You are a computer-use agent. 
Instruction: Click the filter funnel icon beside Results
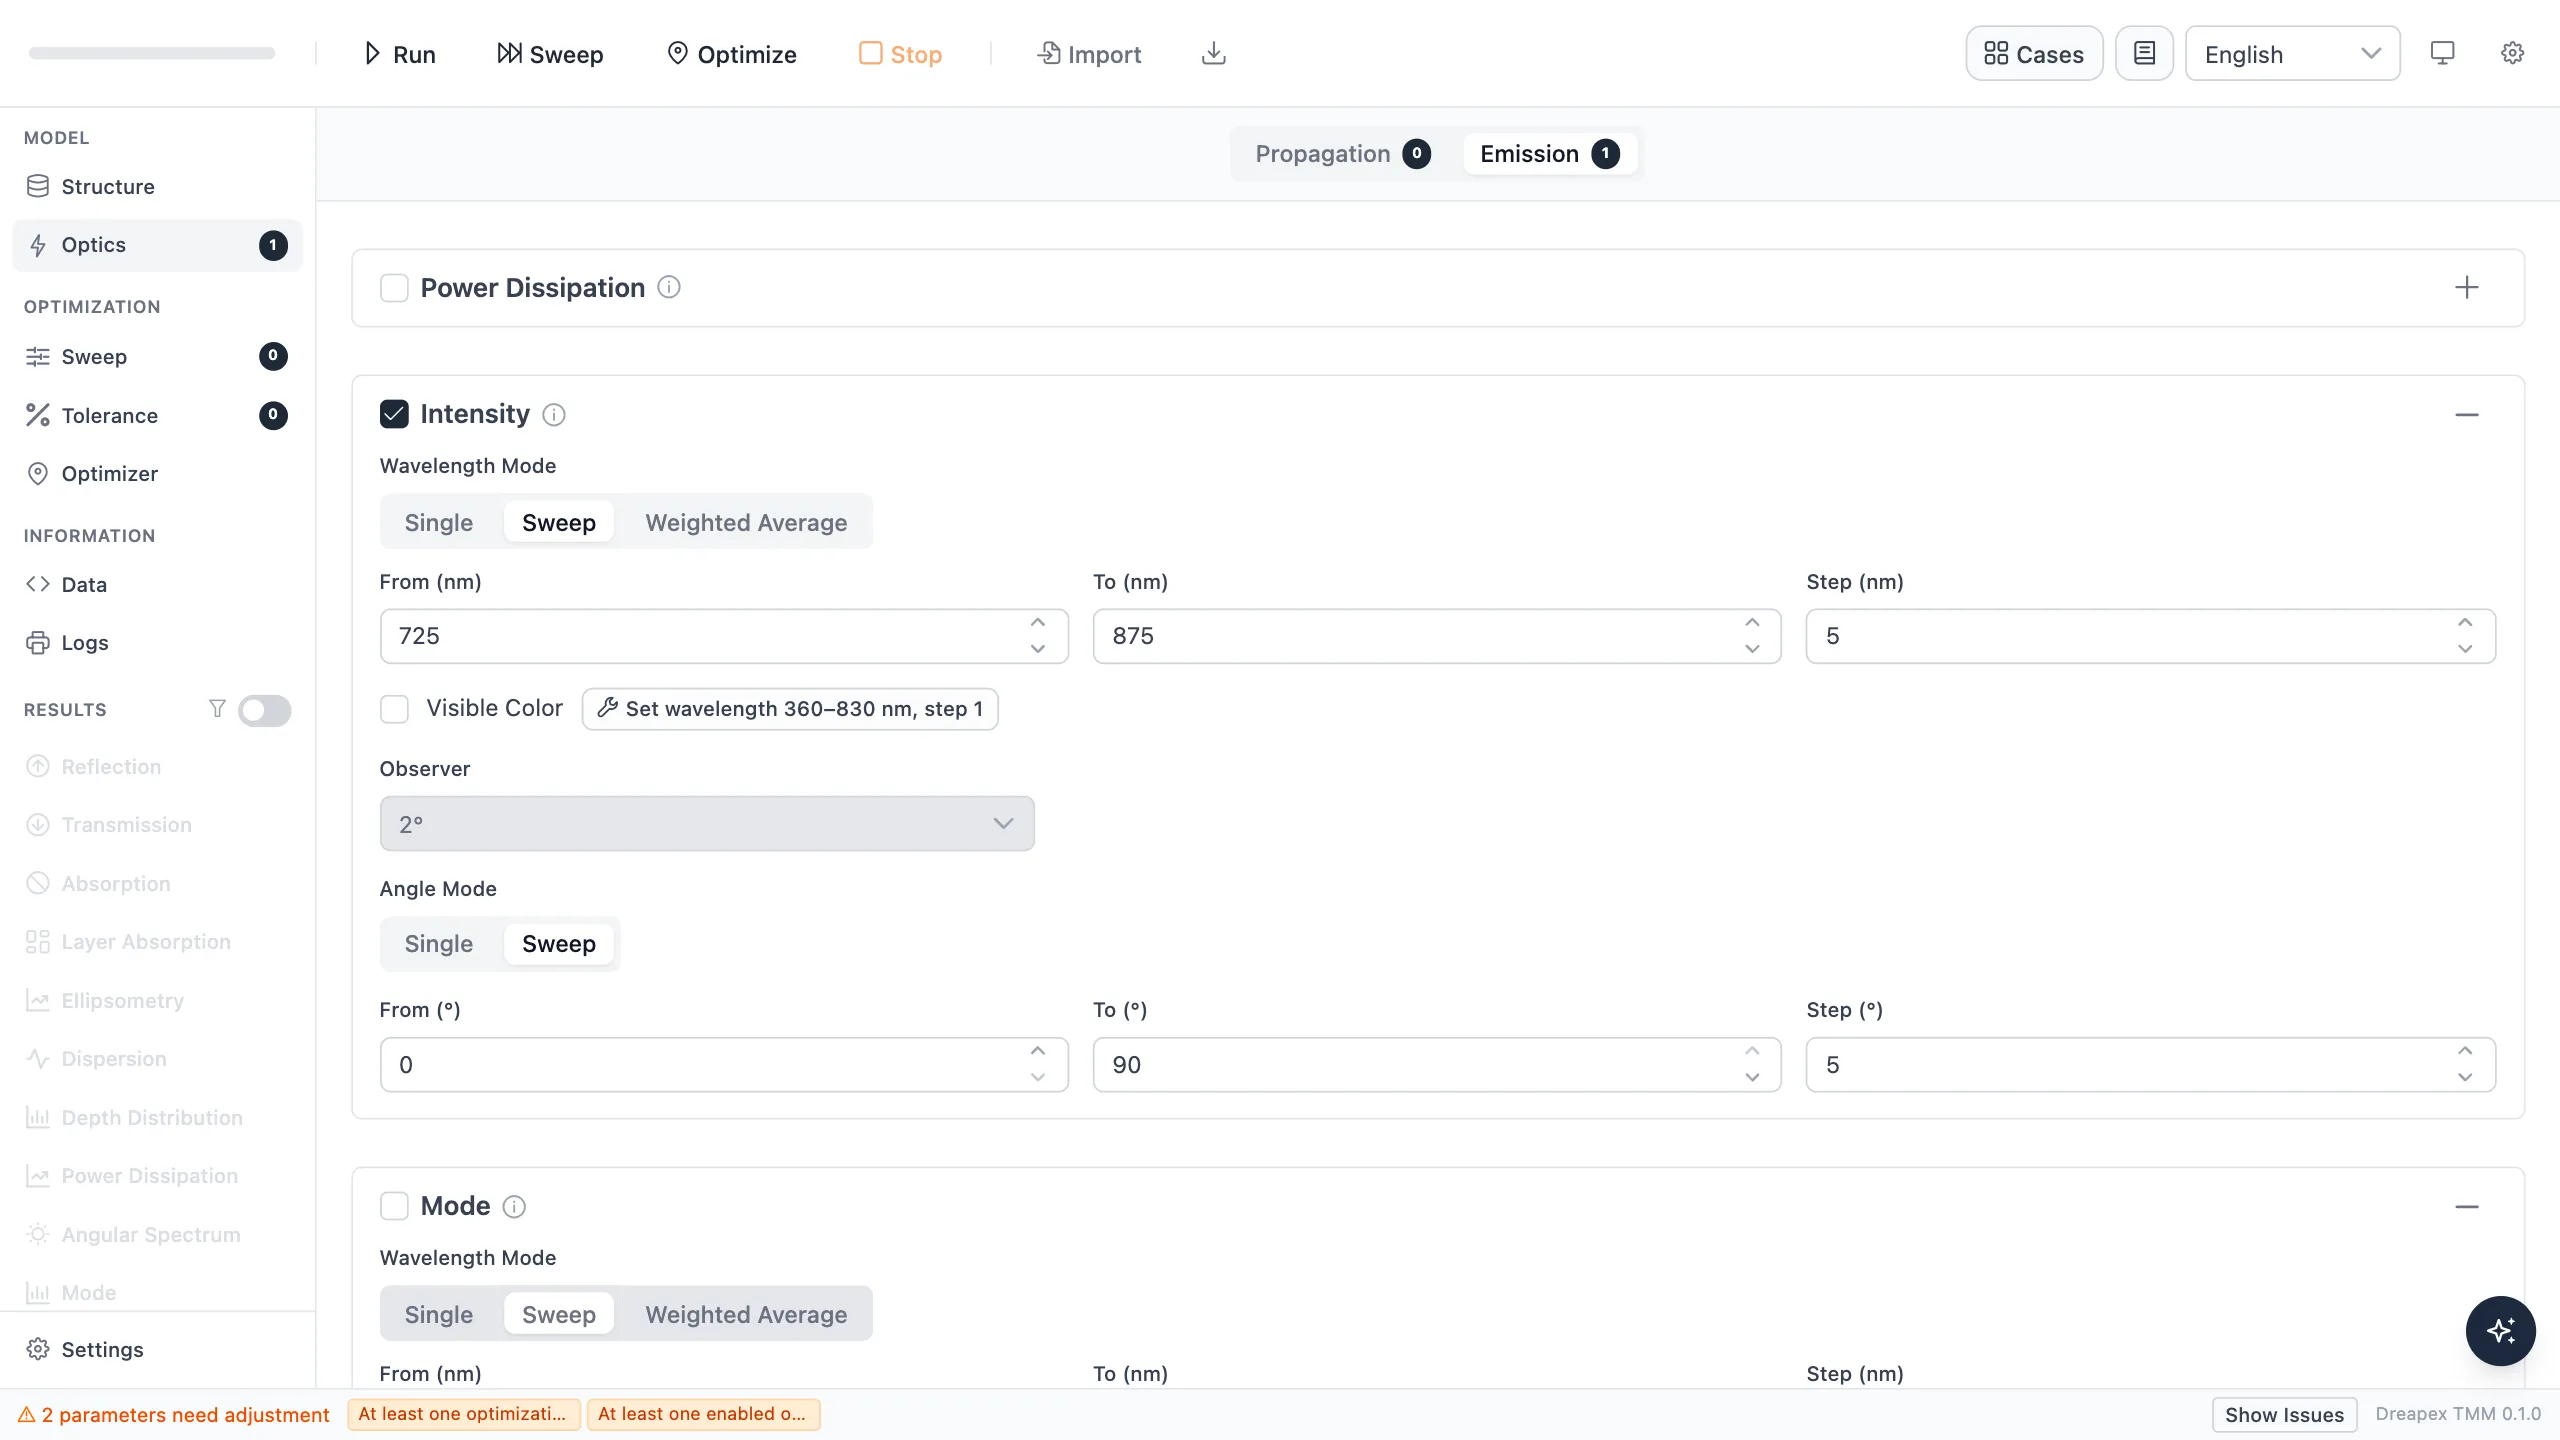tap(217, 709)
